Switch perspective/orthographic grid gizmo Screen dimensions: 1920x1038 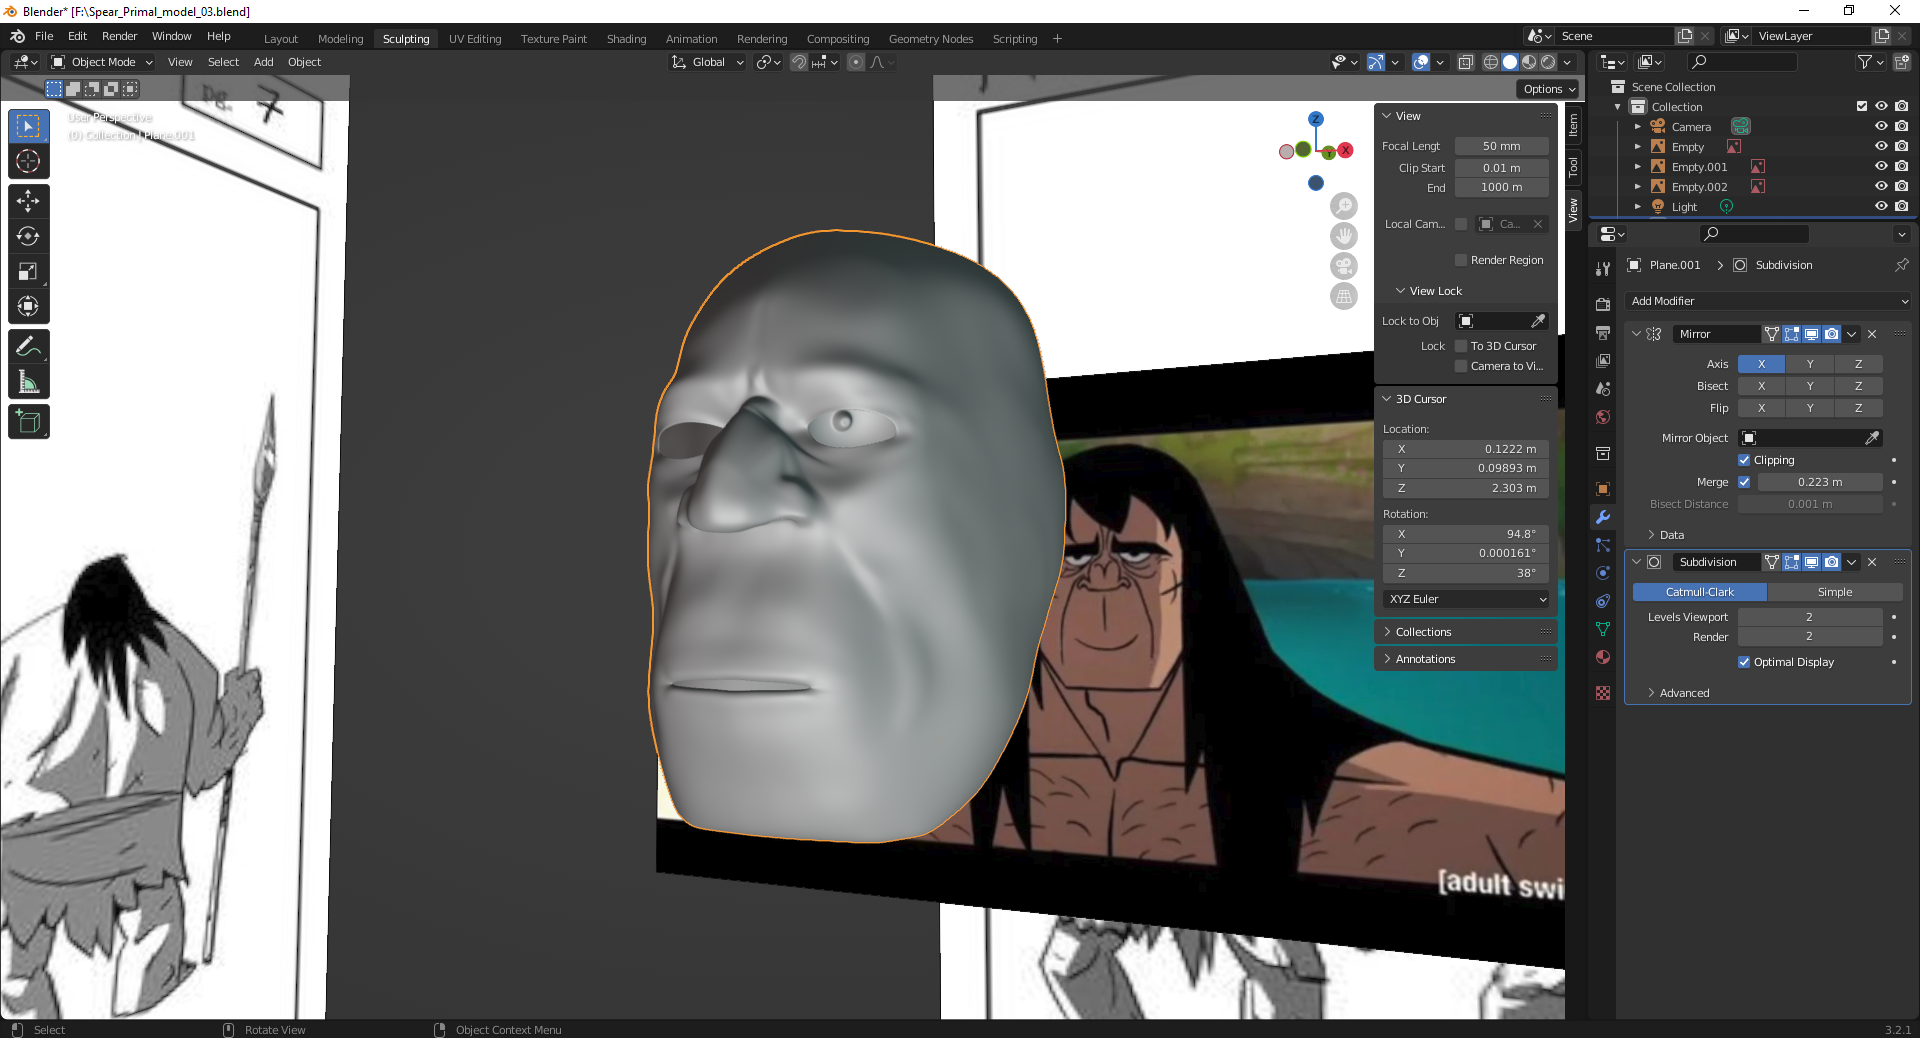point(1344,296)
